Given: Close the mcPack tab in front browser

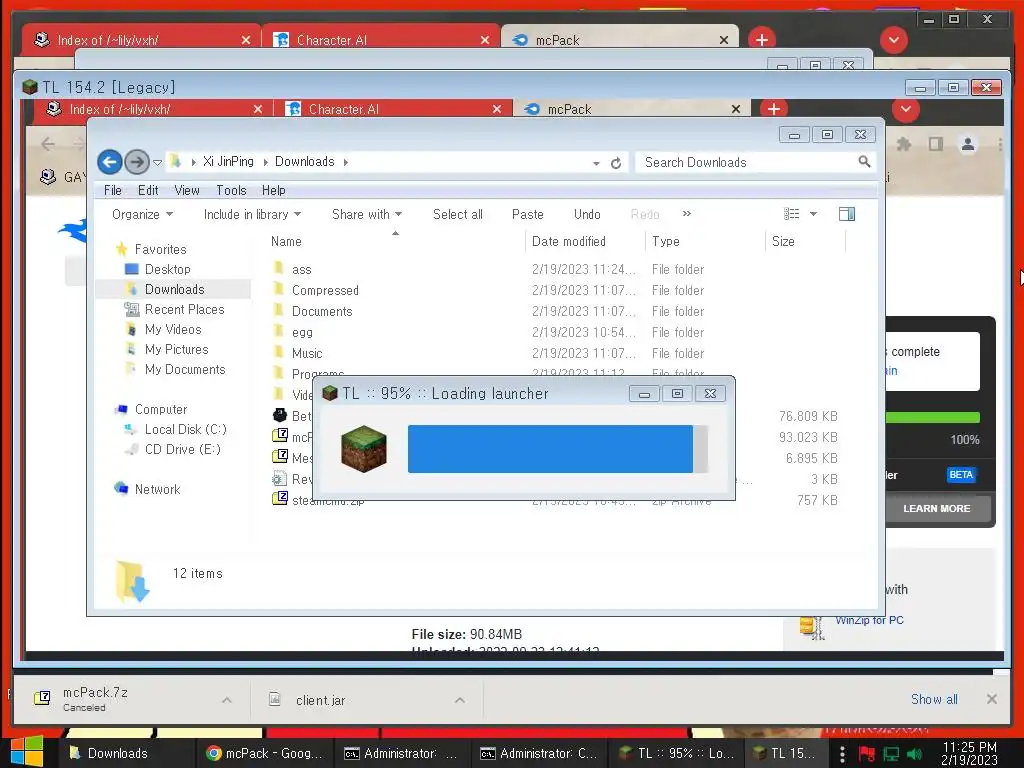Looking at the screenshot, I should point(736,109).
